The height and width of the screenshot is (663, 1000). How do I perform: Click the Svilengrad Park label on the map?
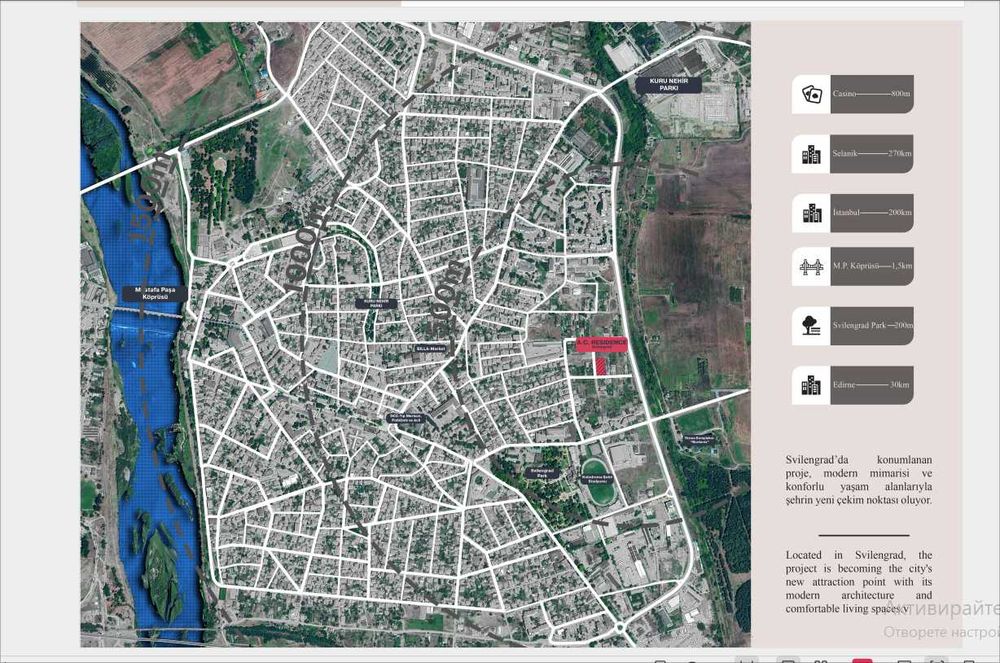(x=542, y=474)
